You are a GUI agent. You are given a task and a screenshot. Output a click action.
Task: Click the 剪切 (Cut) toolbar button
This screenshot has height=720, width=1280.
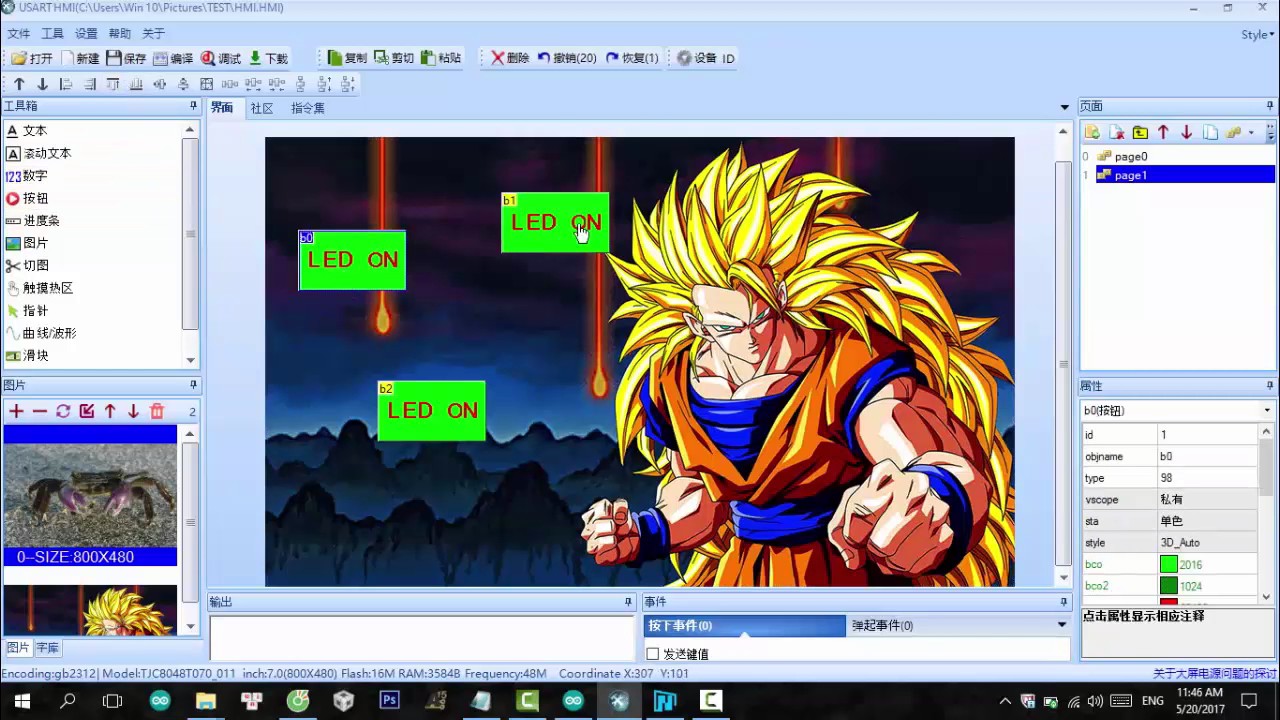pyautogui.click(x=394, y=58)
